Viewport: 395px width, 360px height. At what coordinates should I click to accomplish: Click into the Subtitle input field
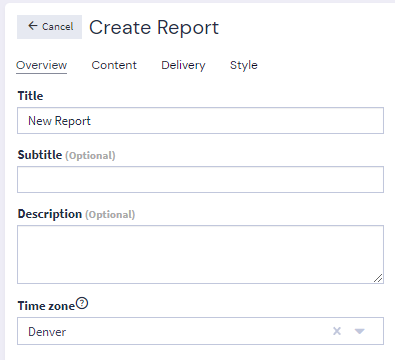[x=200, y=180]
